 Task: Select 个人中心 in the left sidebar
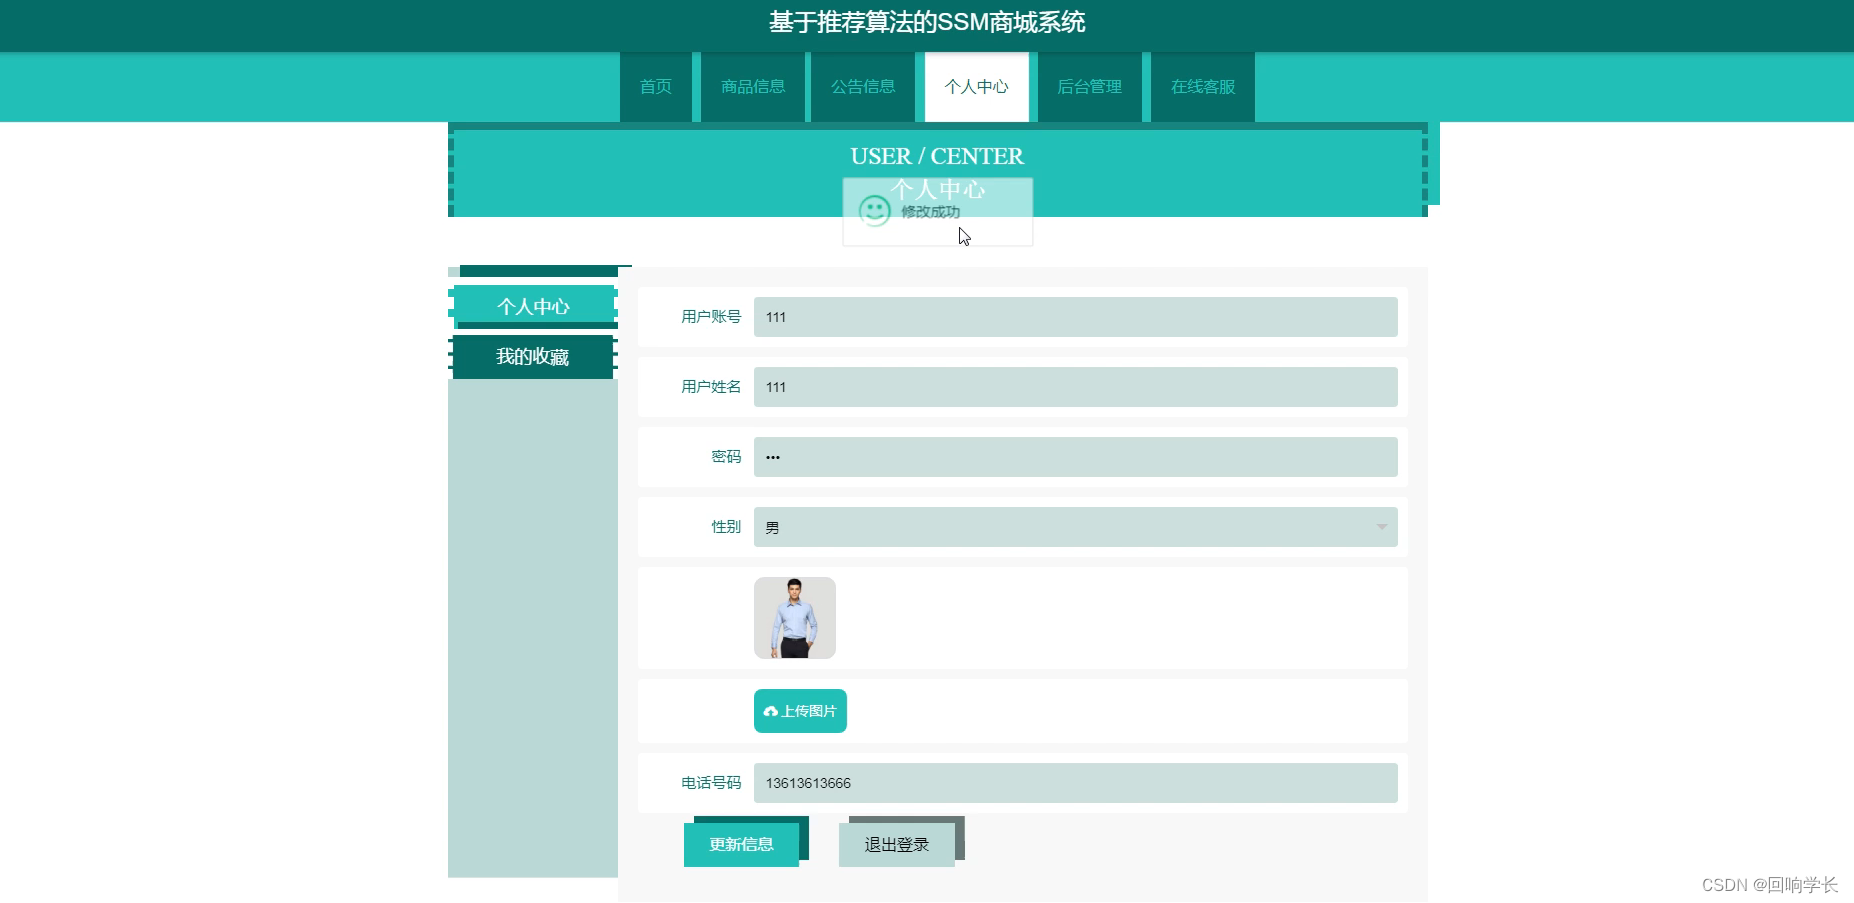(534, 306)
